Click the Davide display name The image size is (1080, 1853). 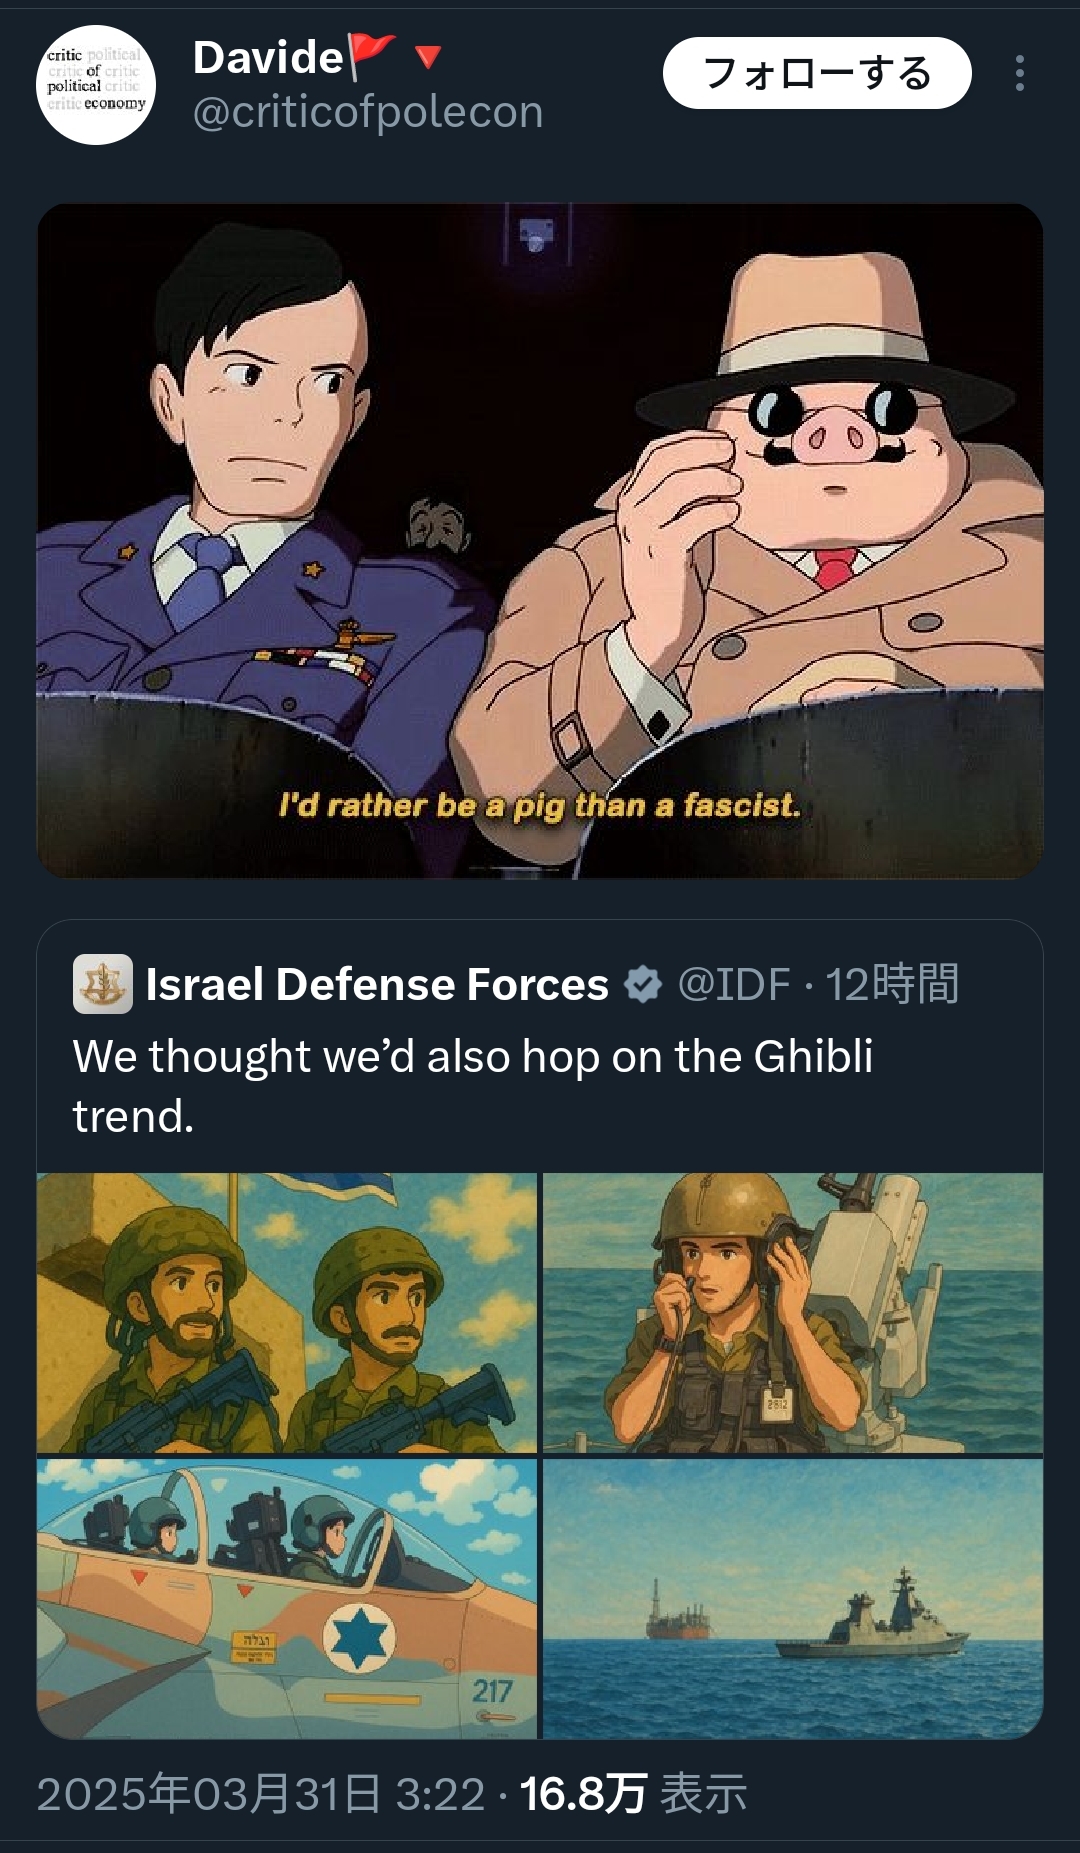267,57
